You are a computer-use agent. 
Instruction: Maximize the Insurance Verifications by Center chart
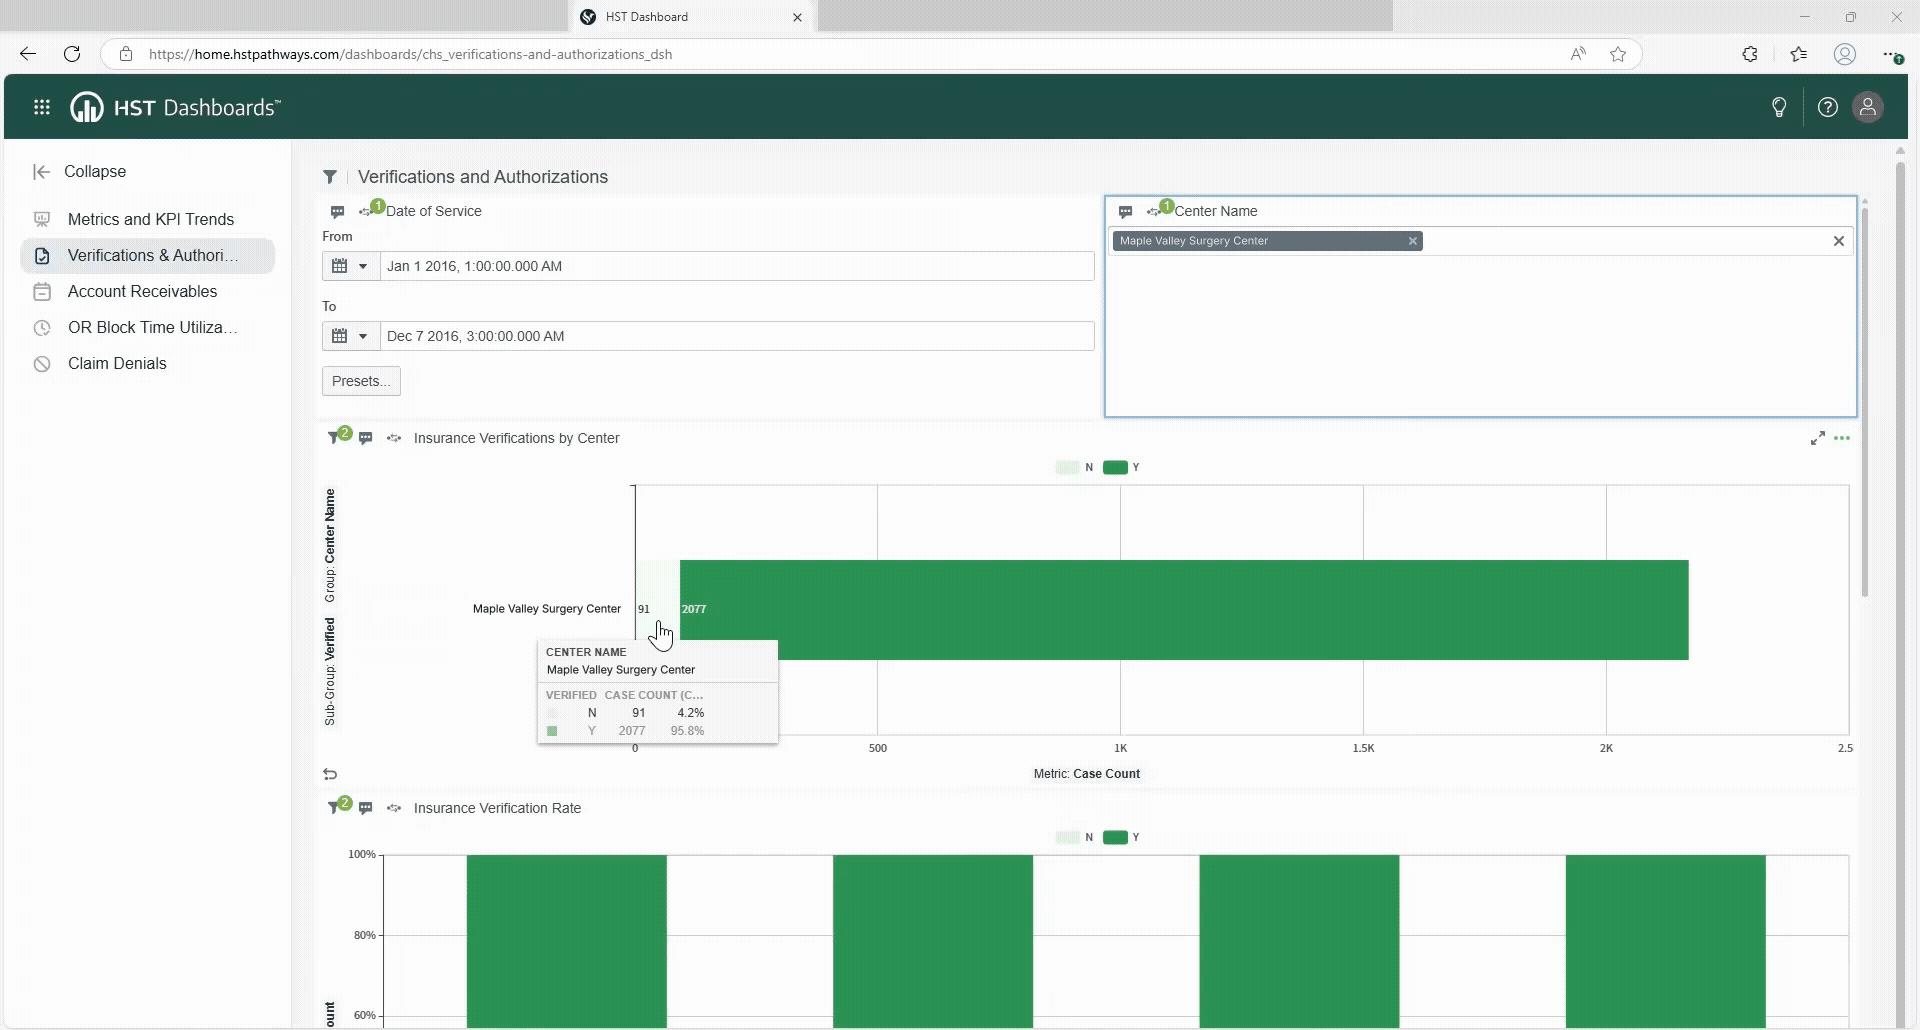click(1818, 438)
